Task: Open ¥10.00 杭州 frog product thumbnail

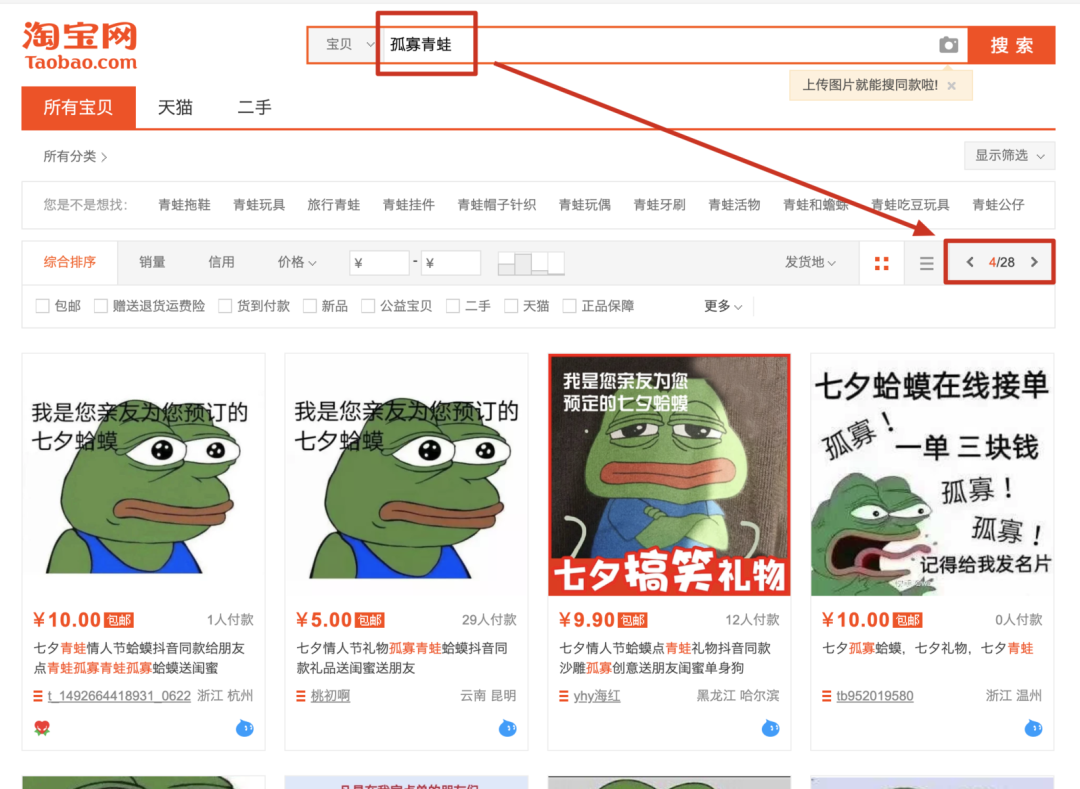Action: coord(143,475)
